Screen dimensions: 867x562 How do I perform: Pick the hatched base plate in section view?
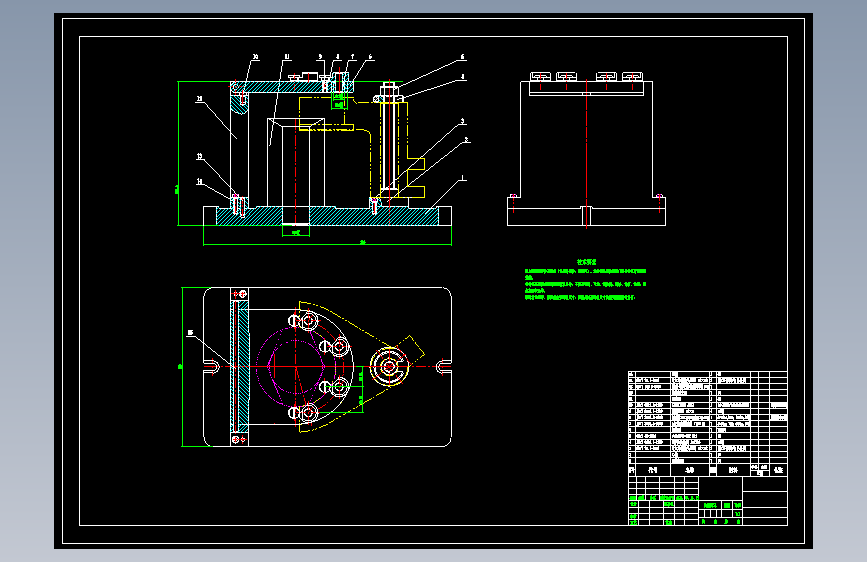point(327,216)
